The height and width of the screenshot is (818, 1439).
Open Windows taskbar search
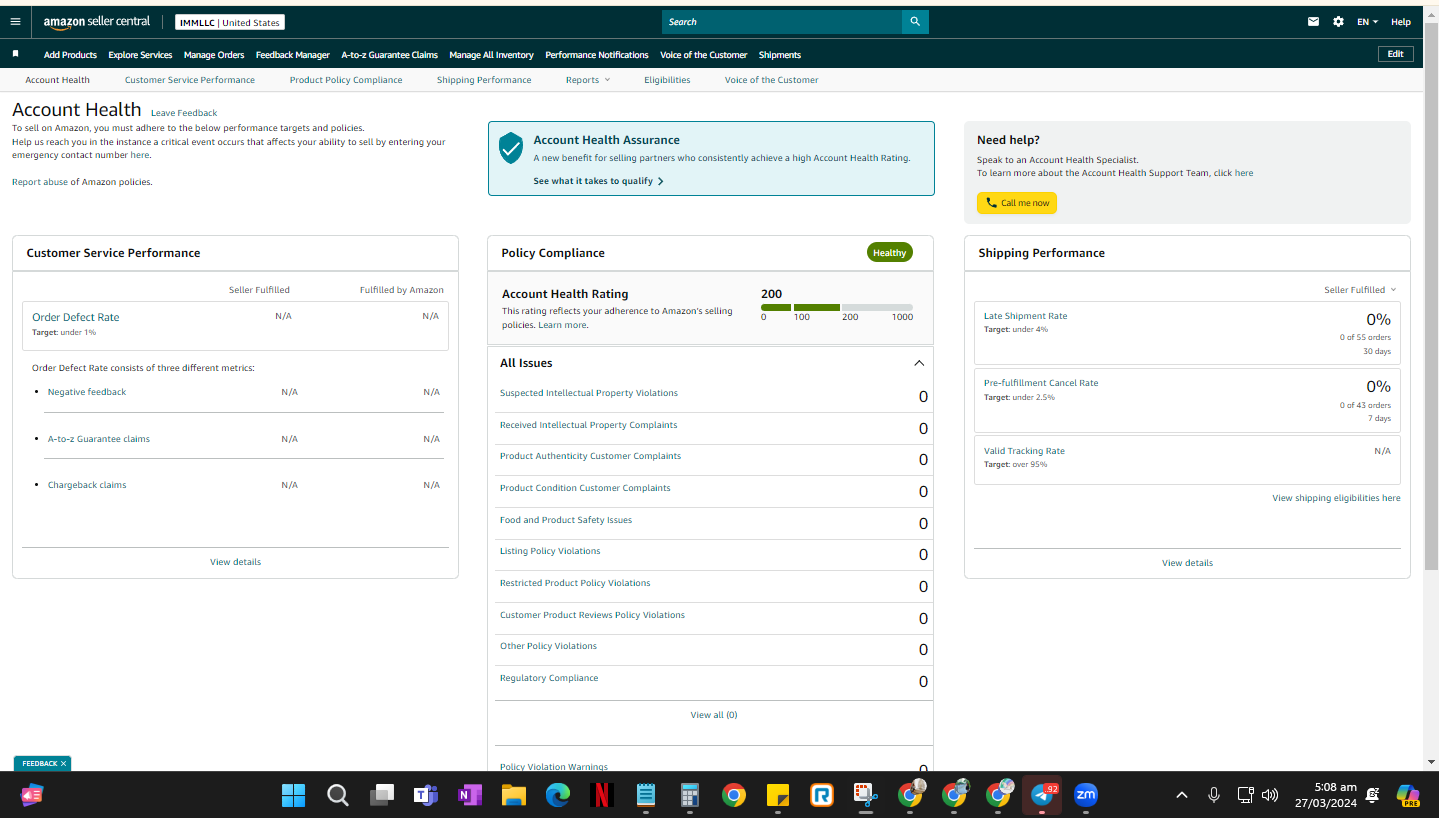338,795
